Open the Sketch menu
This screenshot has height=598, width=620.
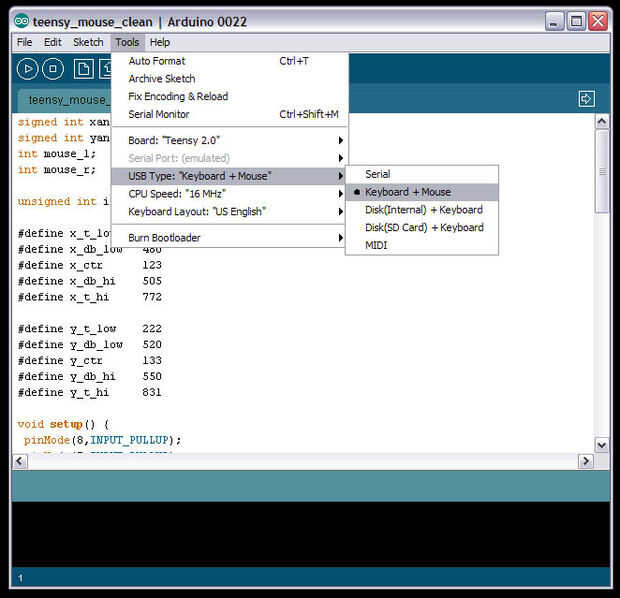(88, 42)
